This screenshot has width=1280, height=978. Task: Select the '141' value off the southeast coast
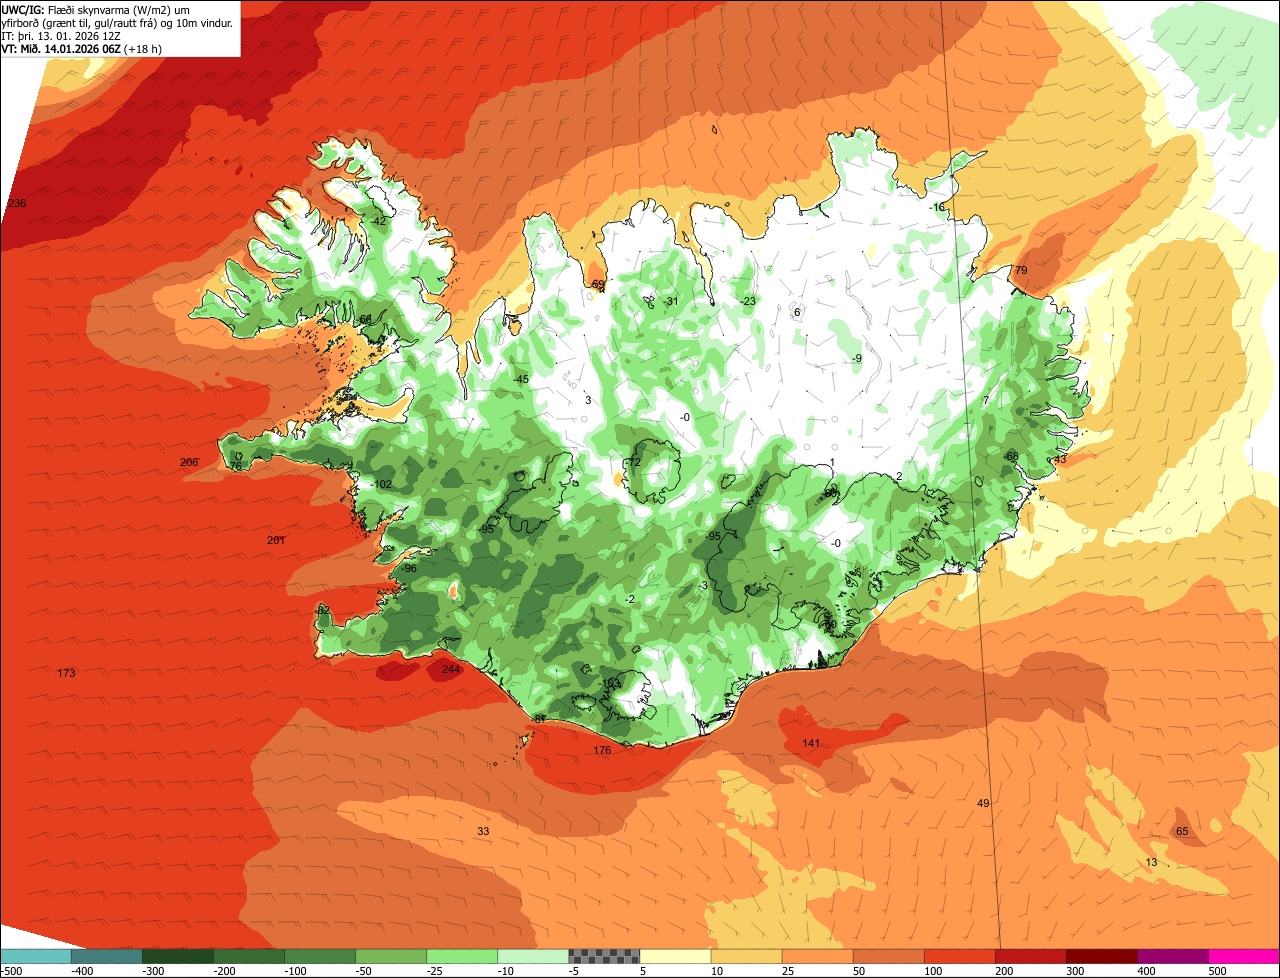(x=811, y=743)
